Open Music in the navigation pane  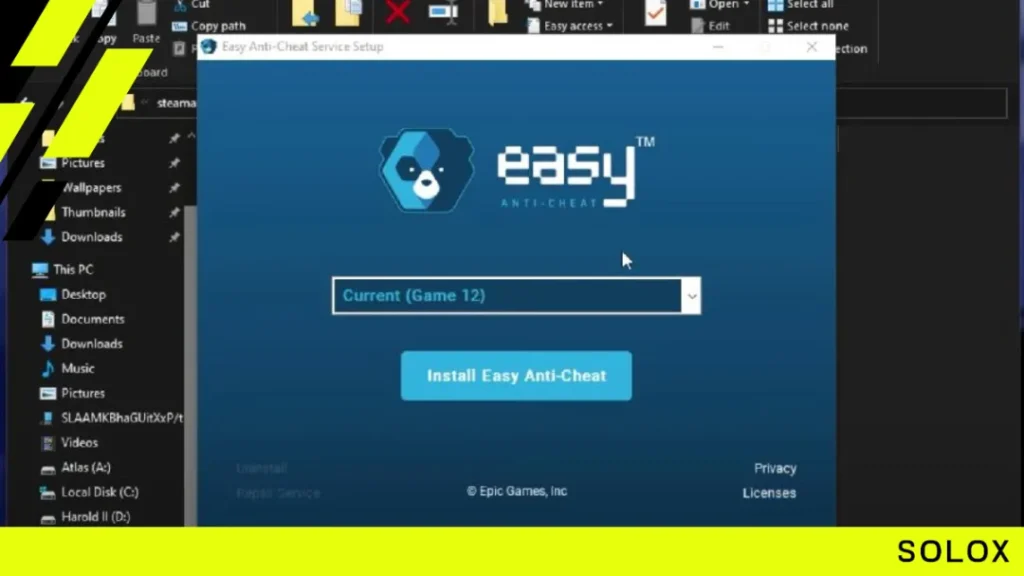coord(67,368)
